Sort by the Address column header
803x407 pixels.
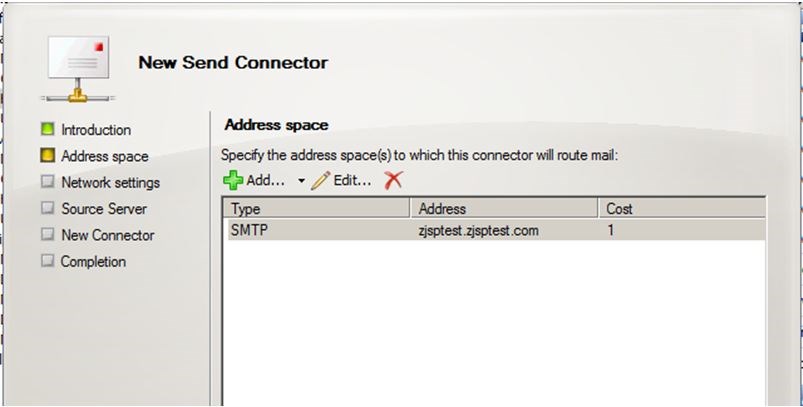pyautogui.click(x=504, y=209)
